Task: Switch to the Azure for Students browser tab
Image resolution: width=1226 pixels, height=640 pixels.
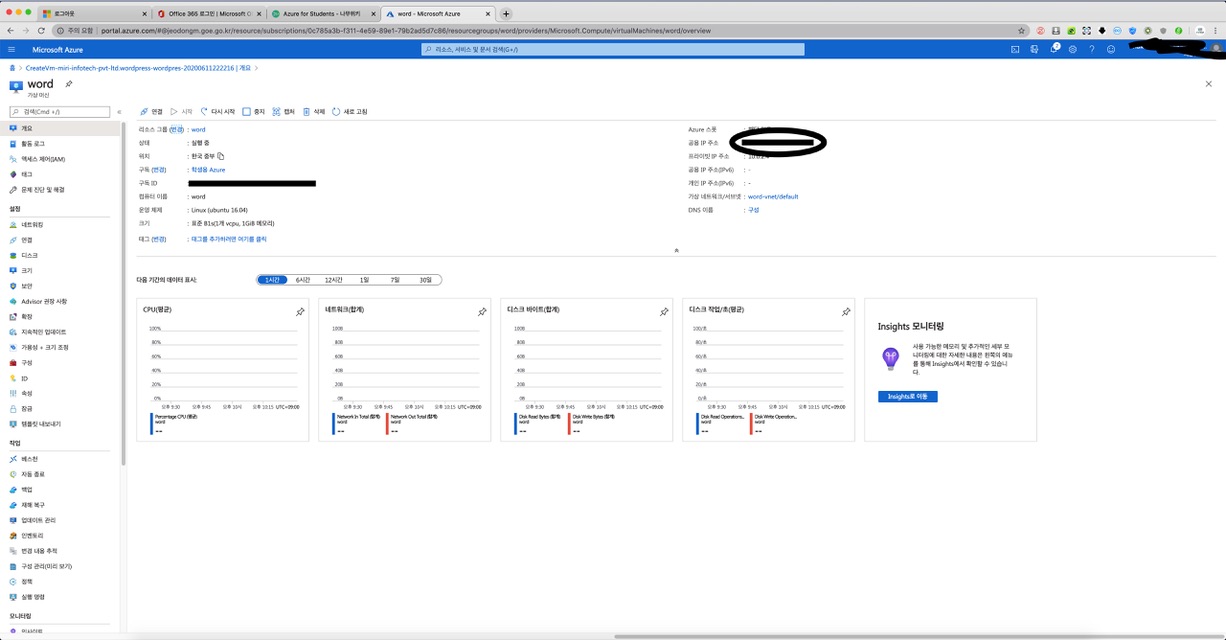Action: point(322,14)
